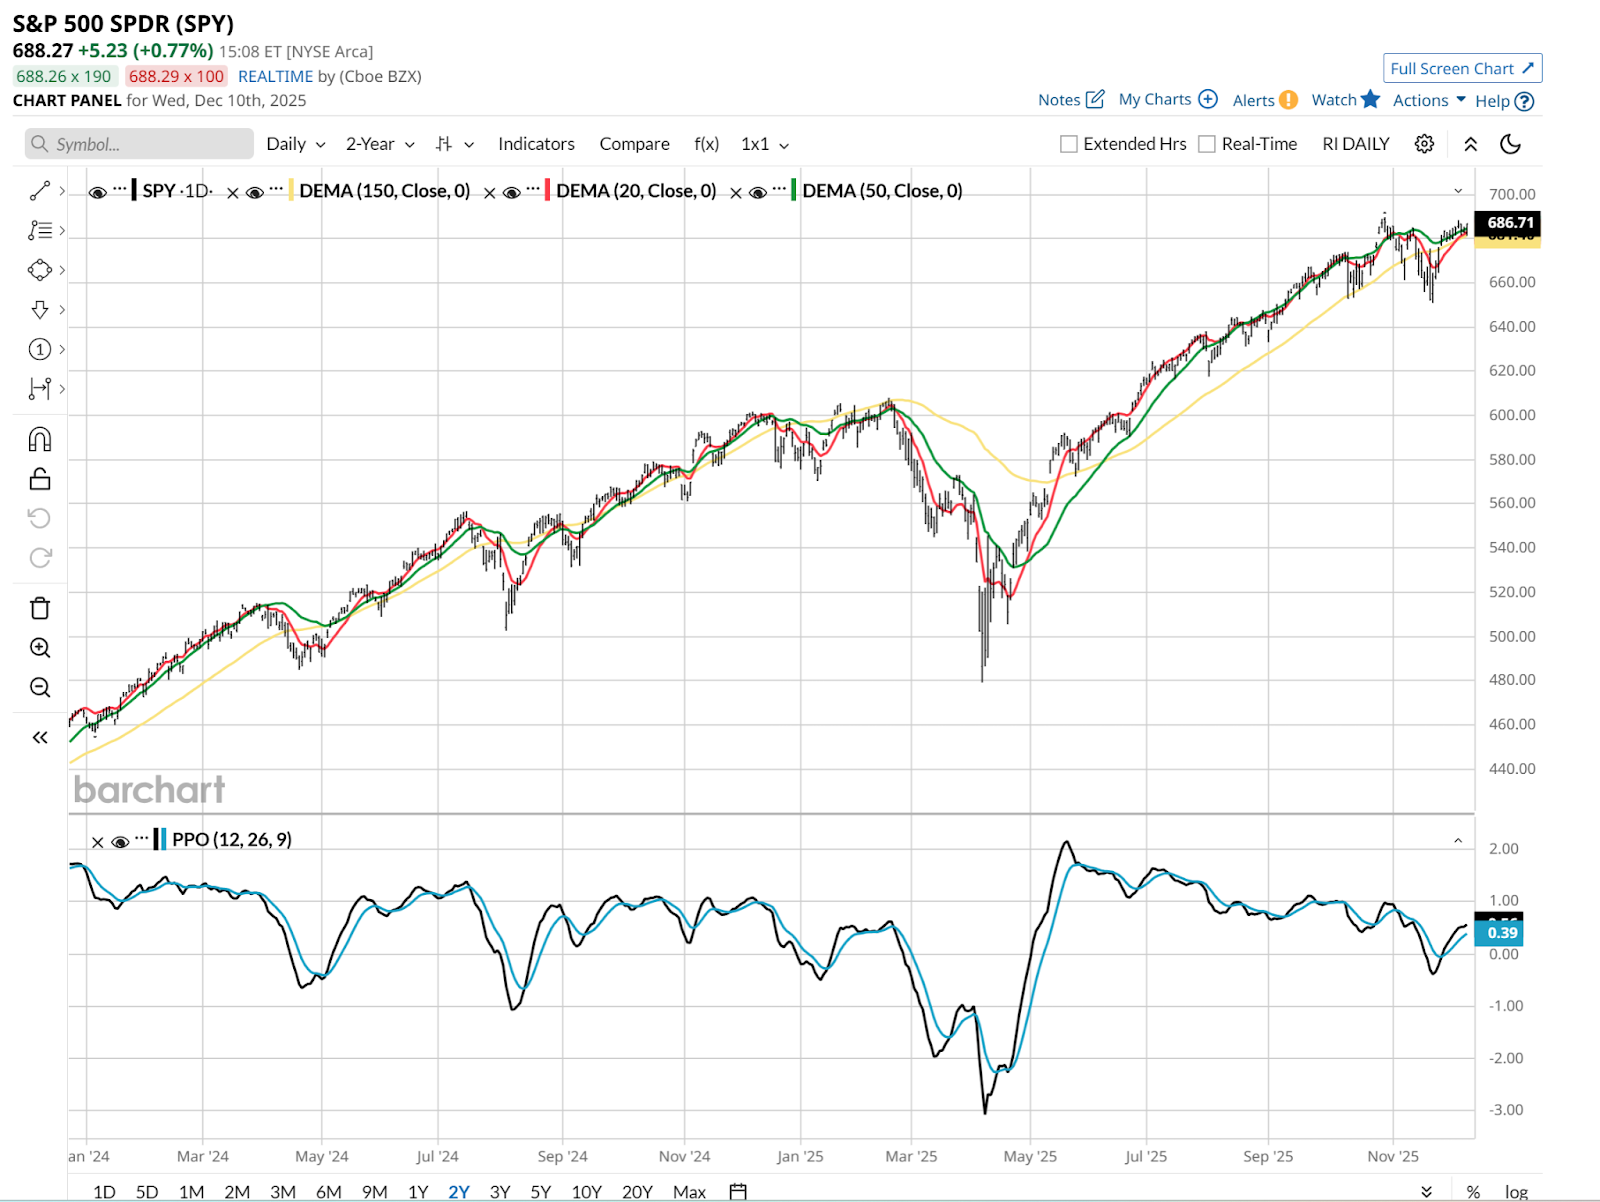Viewport: 1600px width, 1202px height.
Task: Open the Indicators menu
Action: click(536, 144)
